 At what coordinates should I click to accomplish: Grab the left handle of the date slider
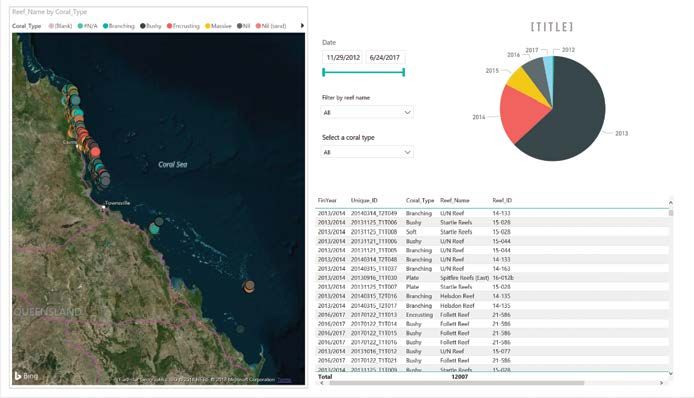(x=324, y=72)
